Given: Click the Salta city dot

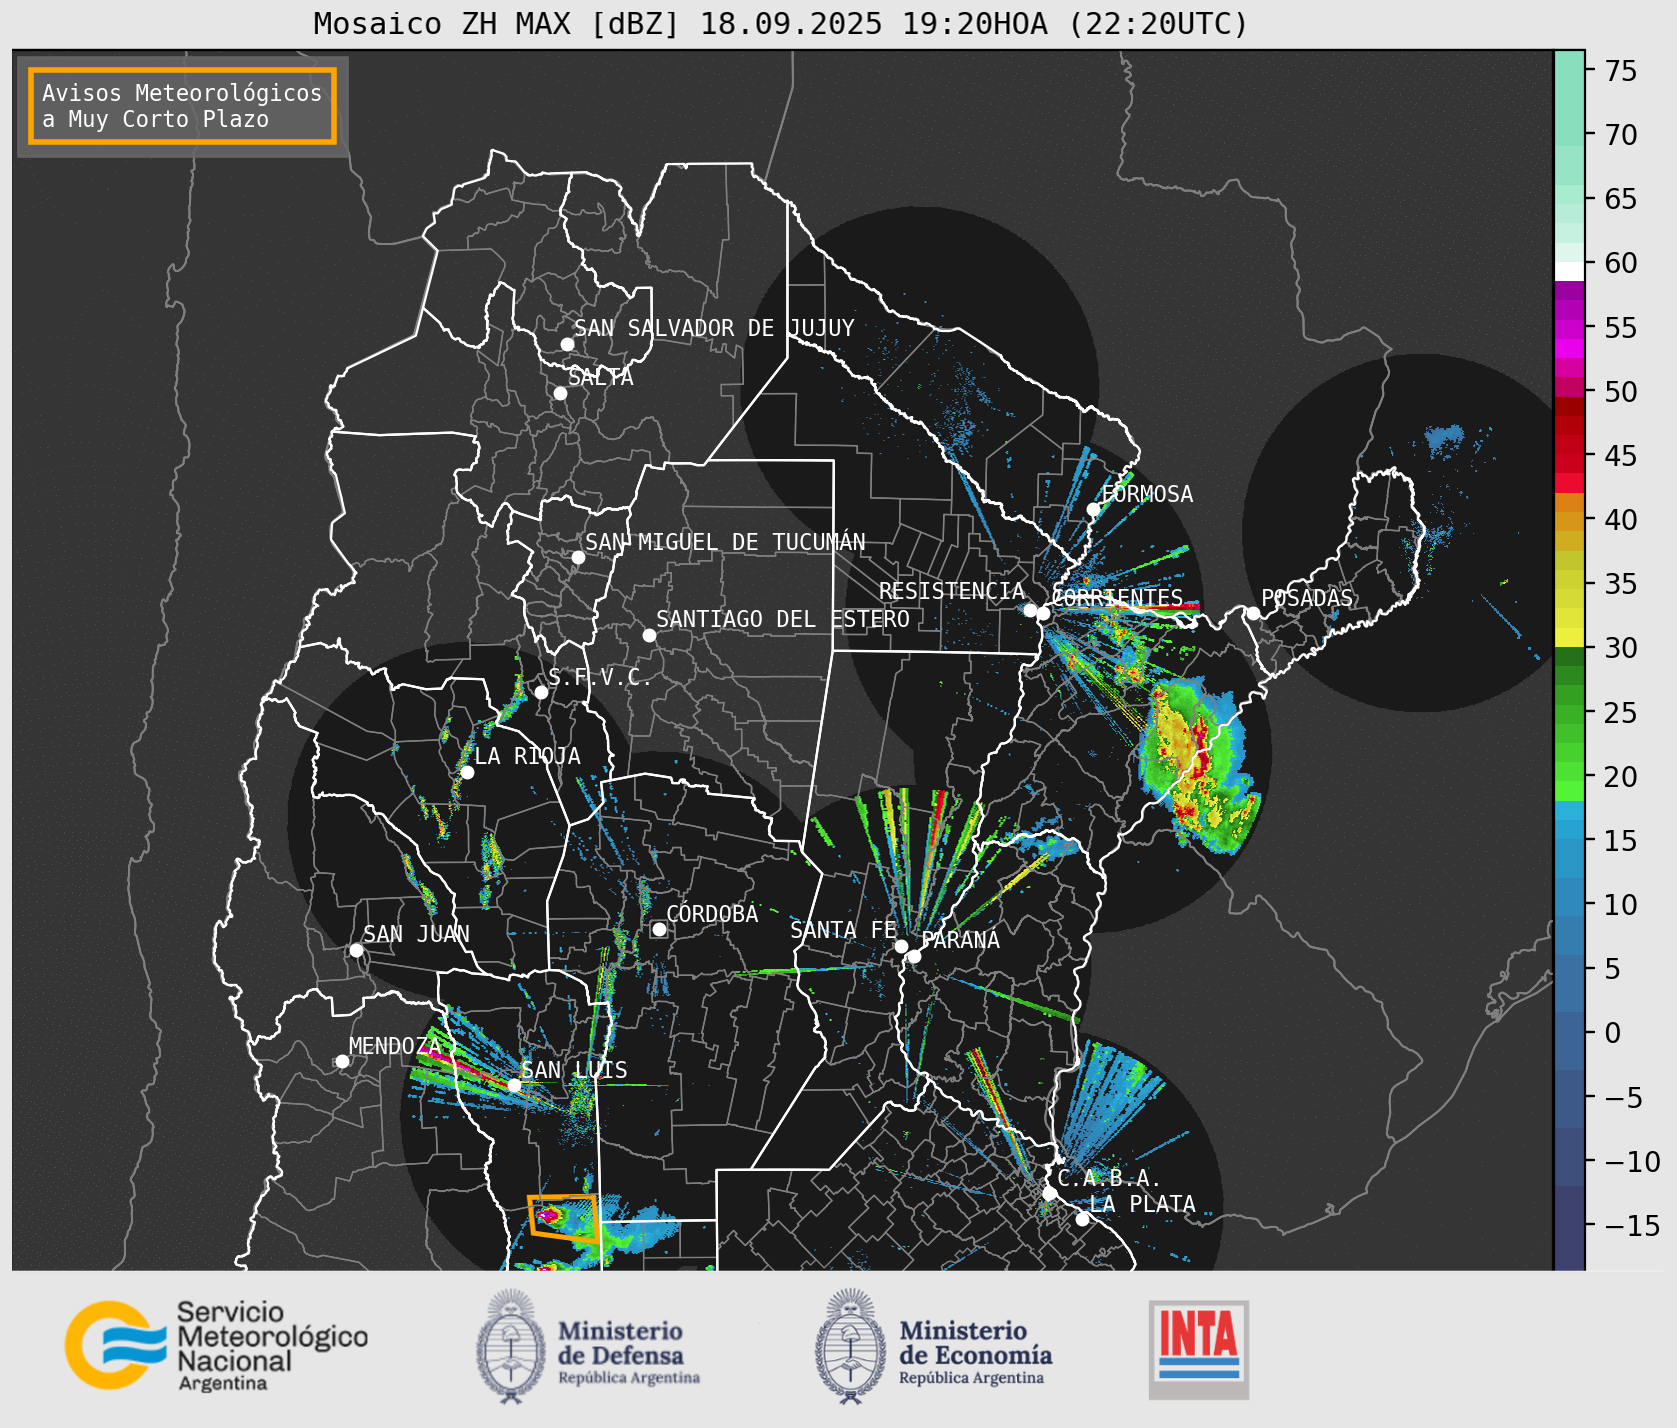Looking at the screenshot, I should point(560,393).
